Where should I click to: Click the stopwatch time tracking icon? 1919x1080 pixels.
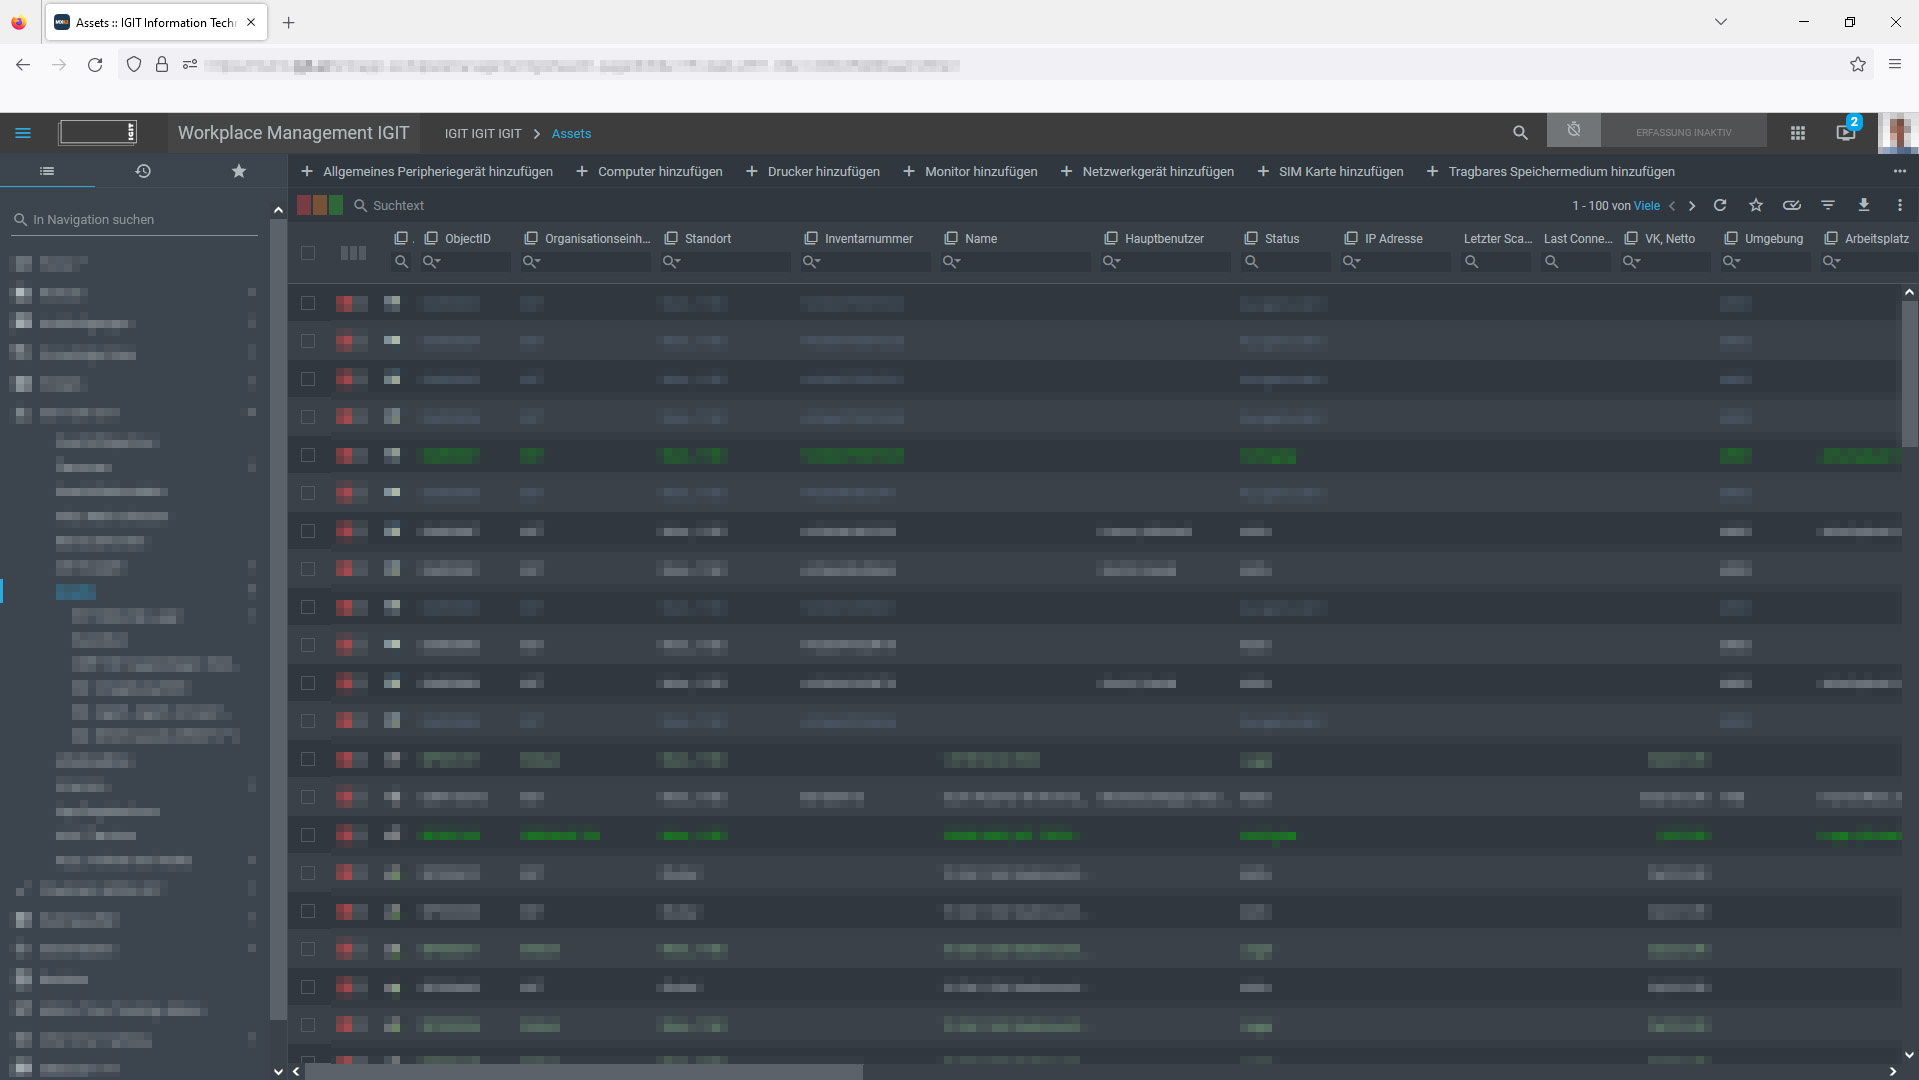click(1574, 131)
